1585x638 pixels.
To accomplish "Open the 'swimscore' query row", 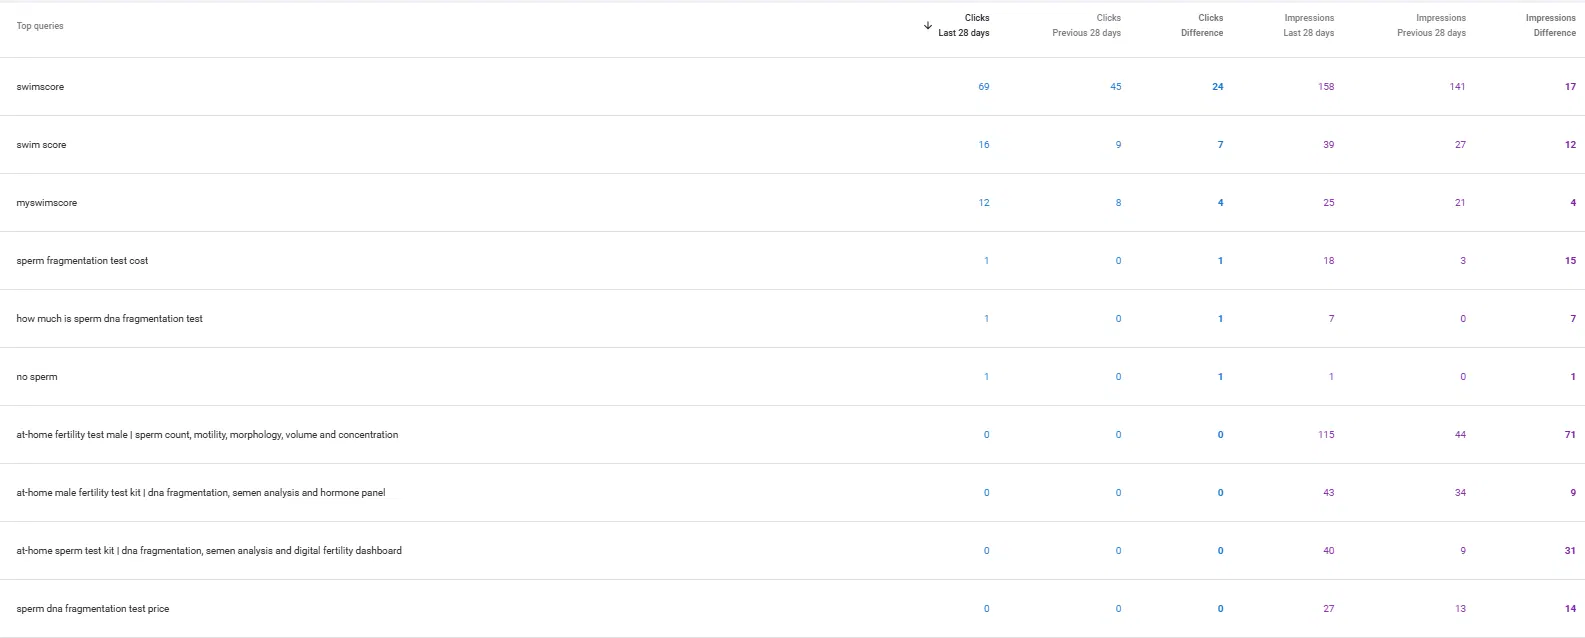I will [792, 87].
